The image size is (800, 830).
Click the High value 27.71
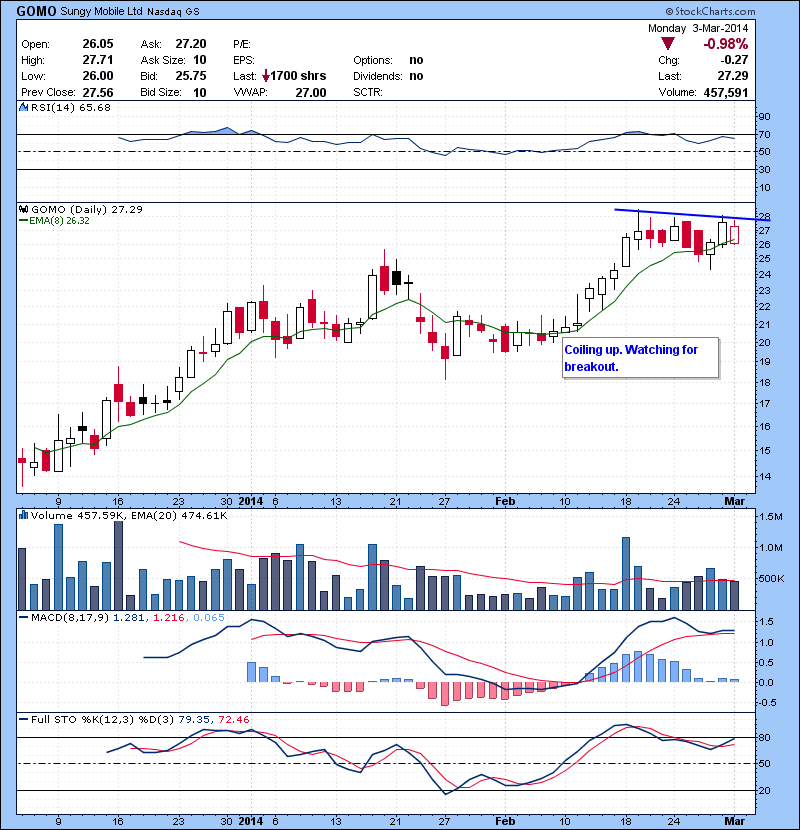point(98,60)
